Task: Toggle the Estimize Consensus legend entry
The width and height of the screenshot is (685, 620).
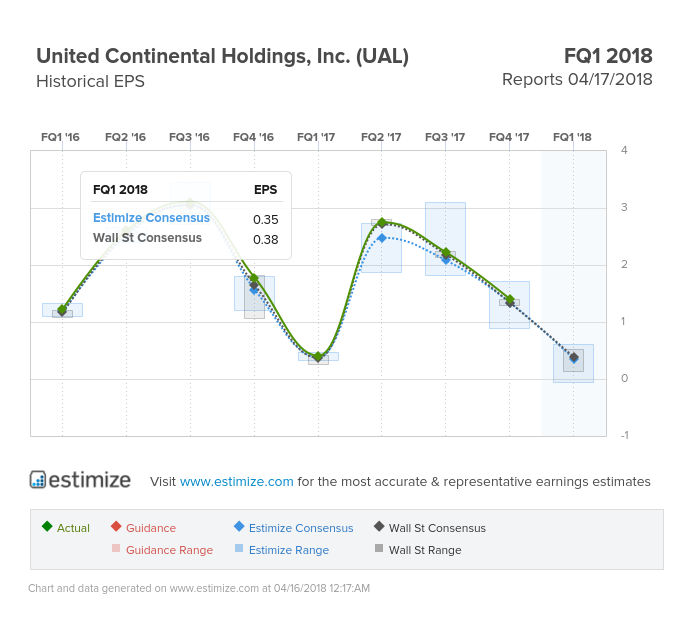Action: tap(294, 528)
